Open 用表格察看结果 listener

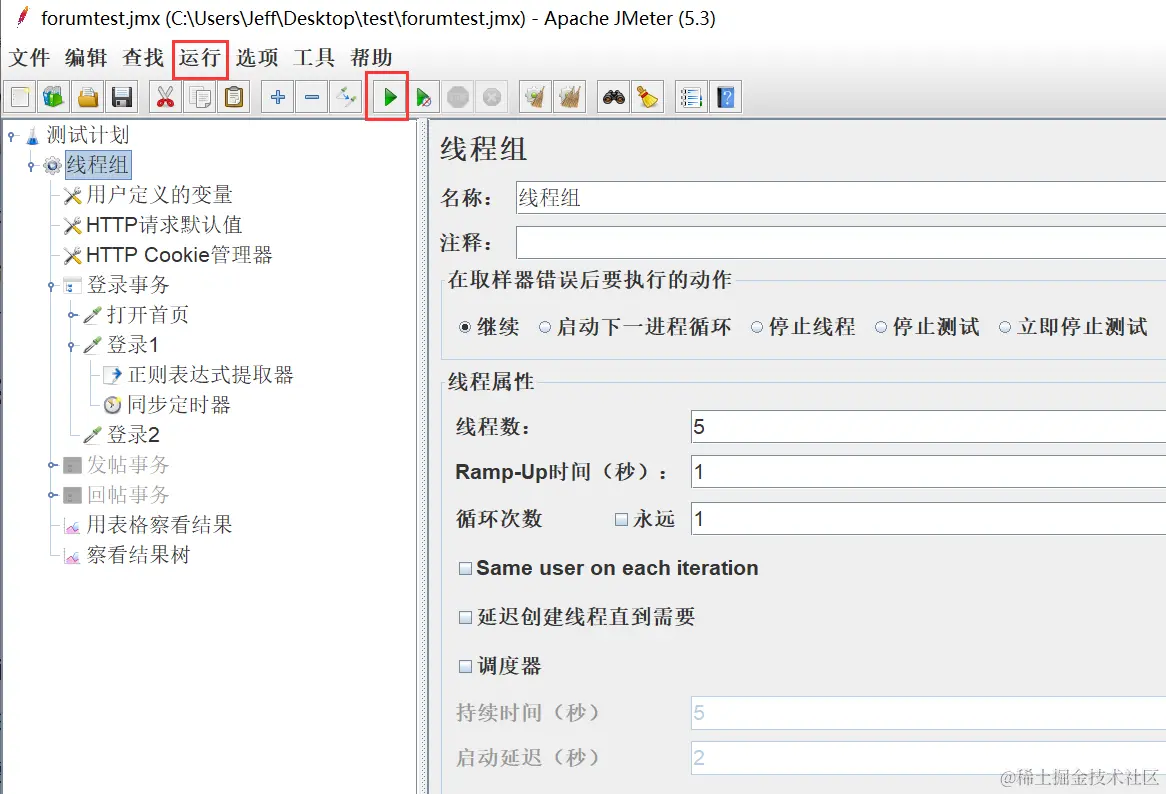pos(159,525)
